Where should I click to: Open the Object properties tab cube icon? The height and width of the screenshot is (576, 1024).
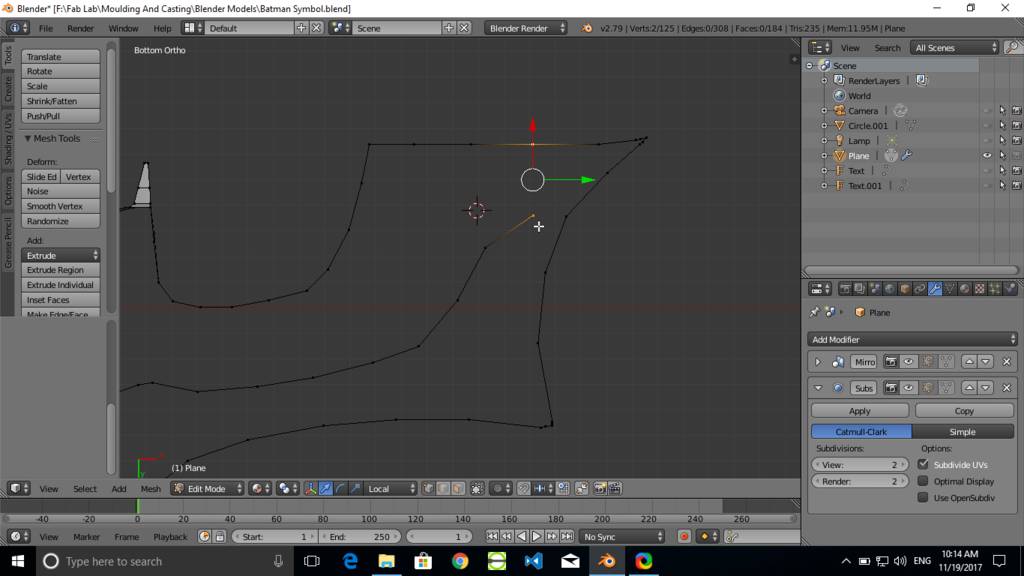[904, 289]
